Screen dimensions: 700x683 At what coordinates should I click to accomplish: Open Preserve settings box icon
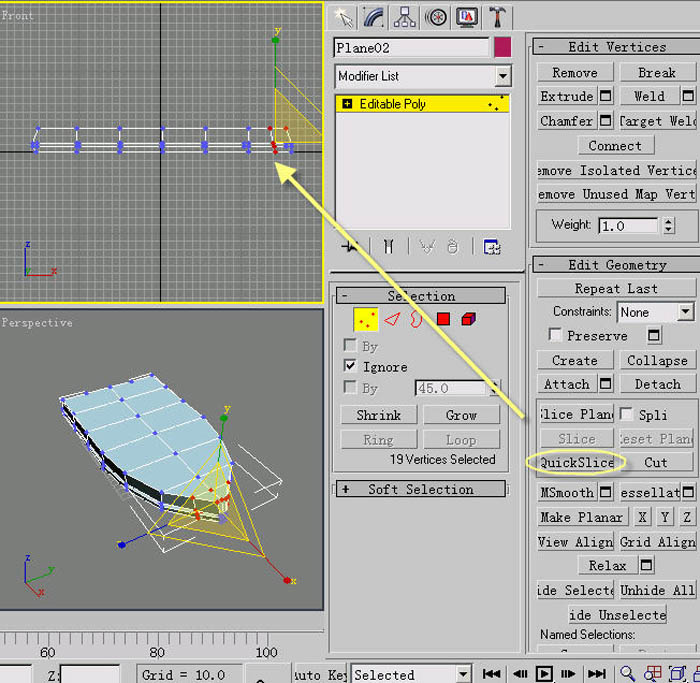coord(654,335)
